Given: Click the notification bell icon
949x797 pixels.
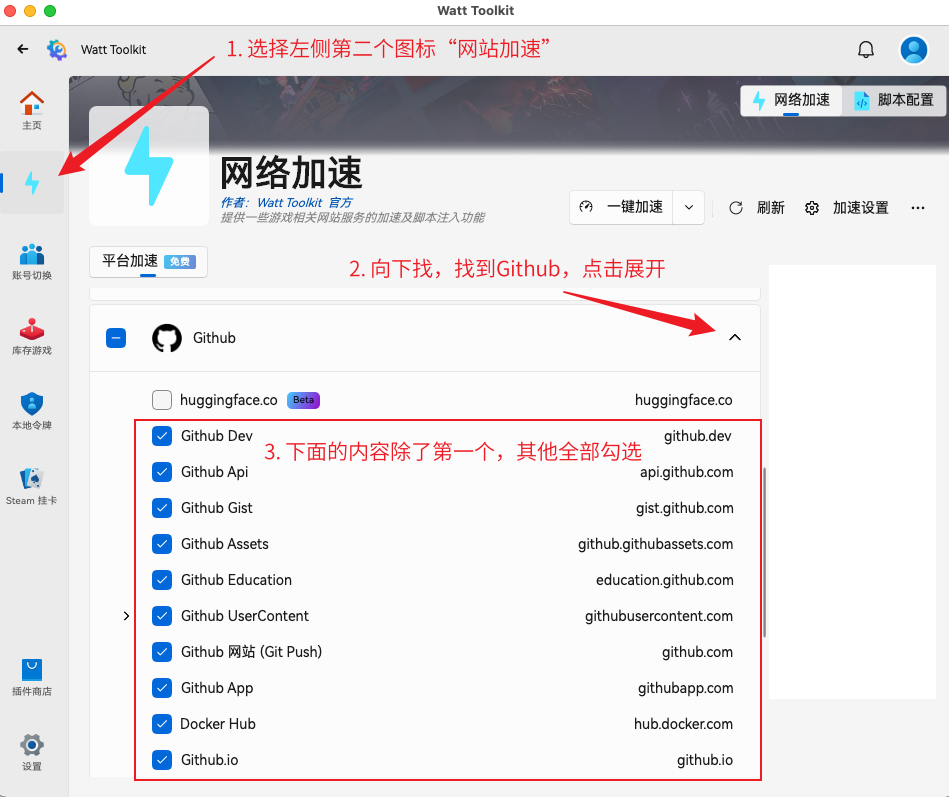Looking at the screenshot, I should click(866, 49).
